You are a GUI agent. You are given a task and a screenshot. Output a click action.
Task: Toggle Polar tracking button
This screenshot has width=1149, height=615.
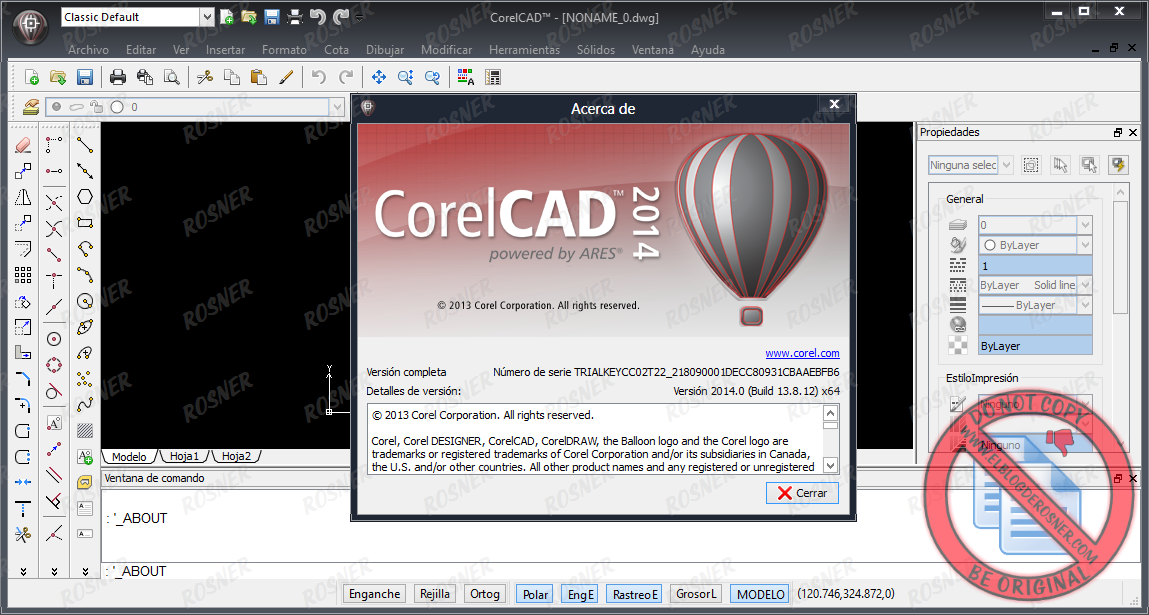click(x=535, y=594)
